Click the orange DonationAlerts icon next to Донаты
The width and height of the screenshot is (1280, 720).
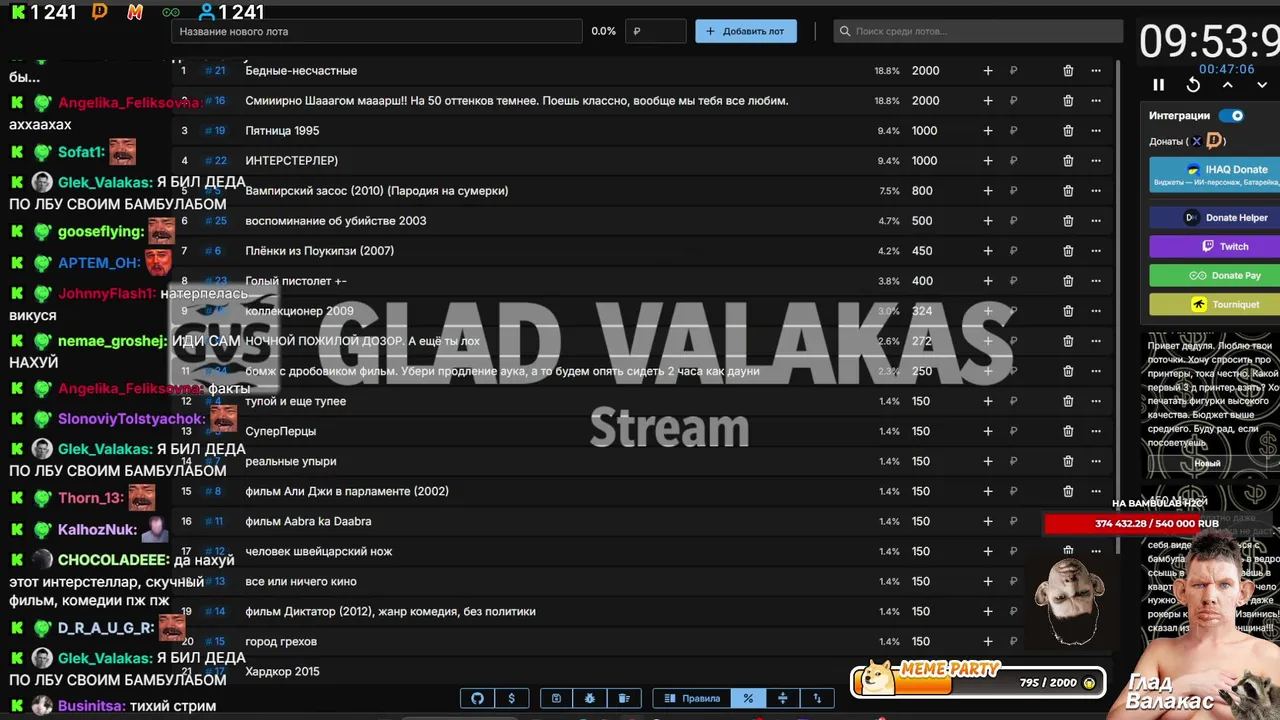point(1214,141)
